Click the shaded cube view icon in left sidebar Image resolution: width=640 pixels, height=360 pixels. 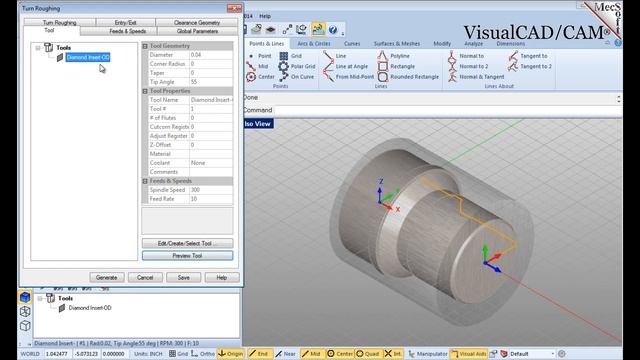click(x=25, y=297)
